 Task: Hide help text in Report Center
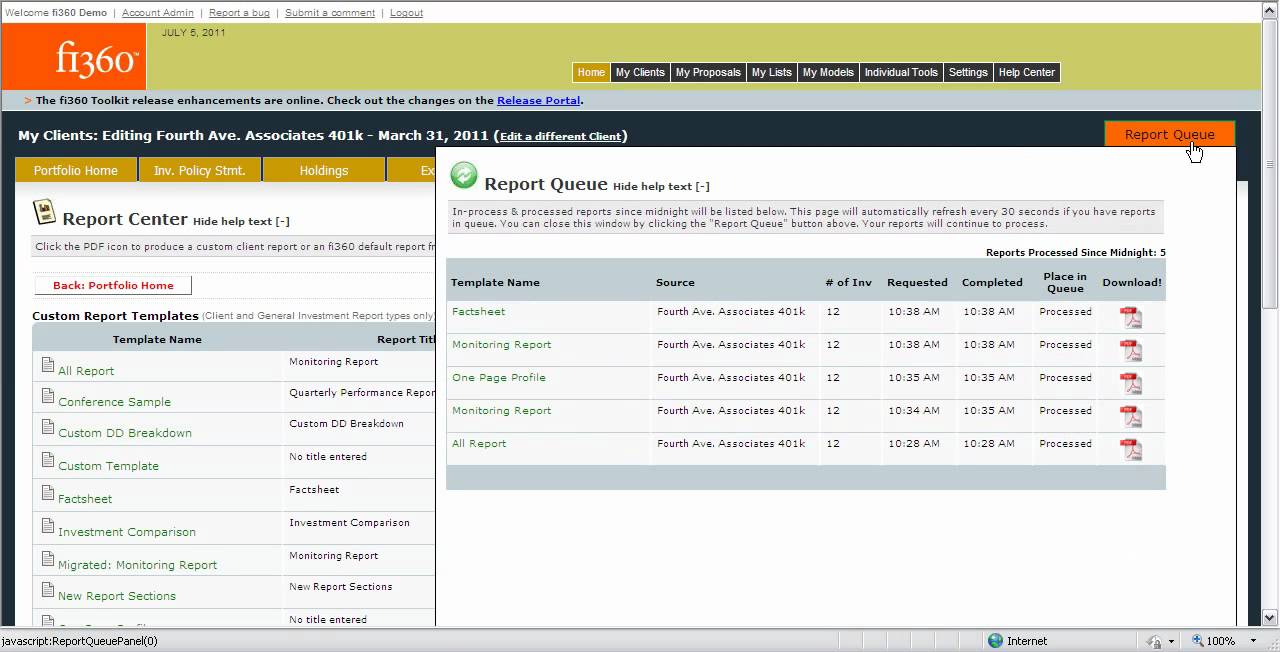pyautogui.click(x=241, y=221)
